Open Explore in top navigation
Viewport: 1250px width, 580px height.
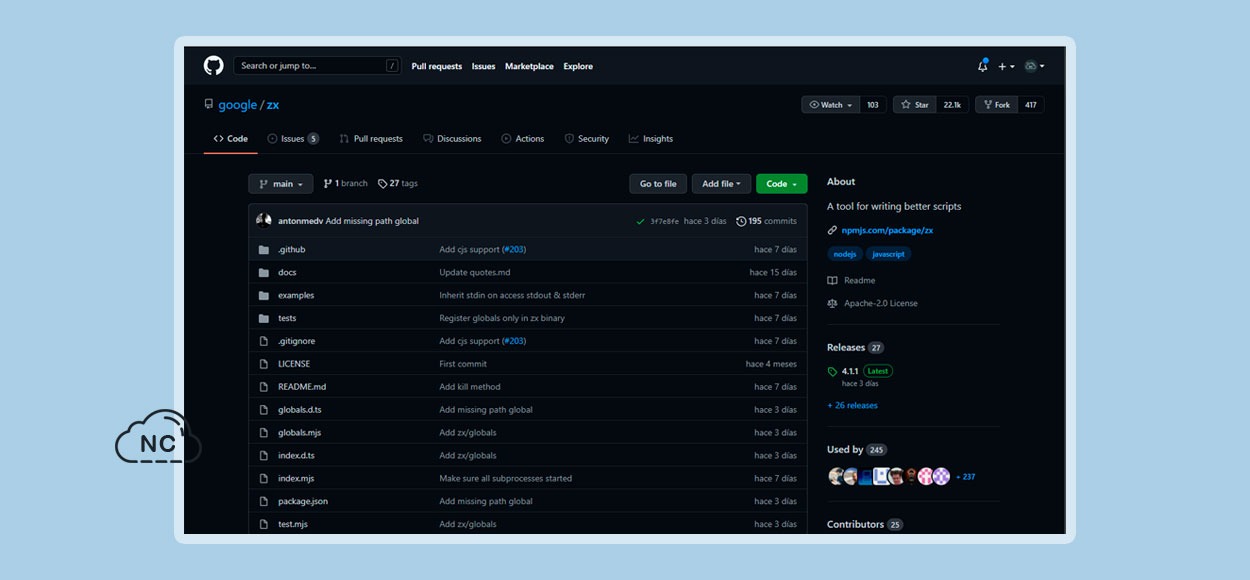pyautogui.click(x=578, y=67)
